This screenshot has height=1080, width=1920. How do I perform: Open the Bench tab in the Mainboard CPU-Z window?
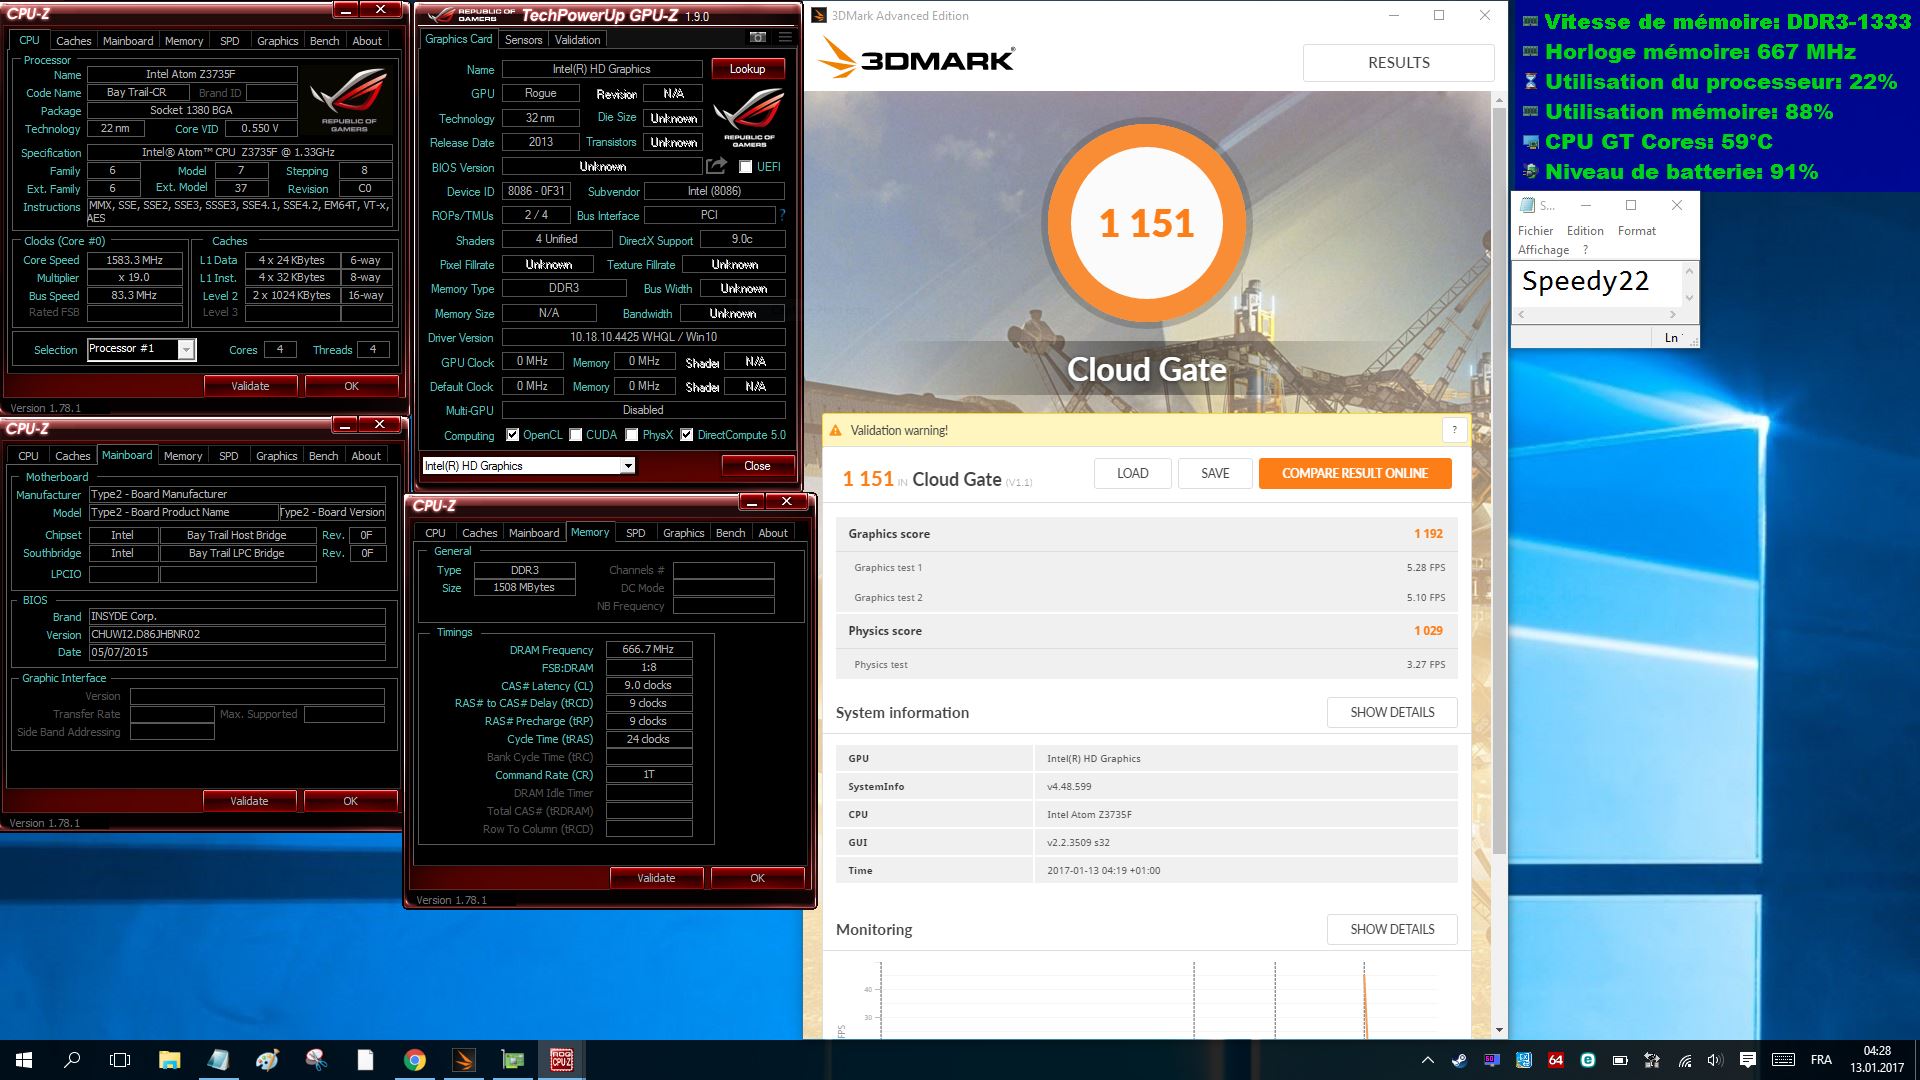point(323,456)
